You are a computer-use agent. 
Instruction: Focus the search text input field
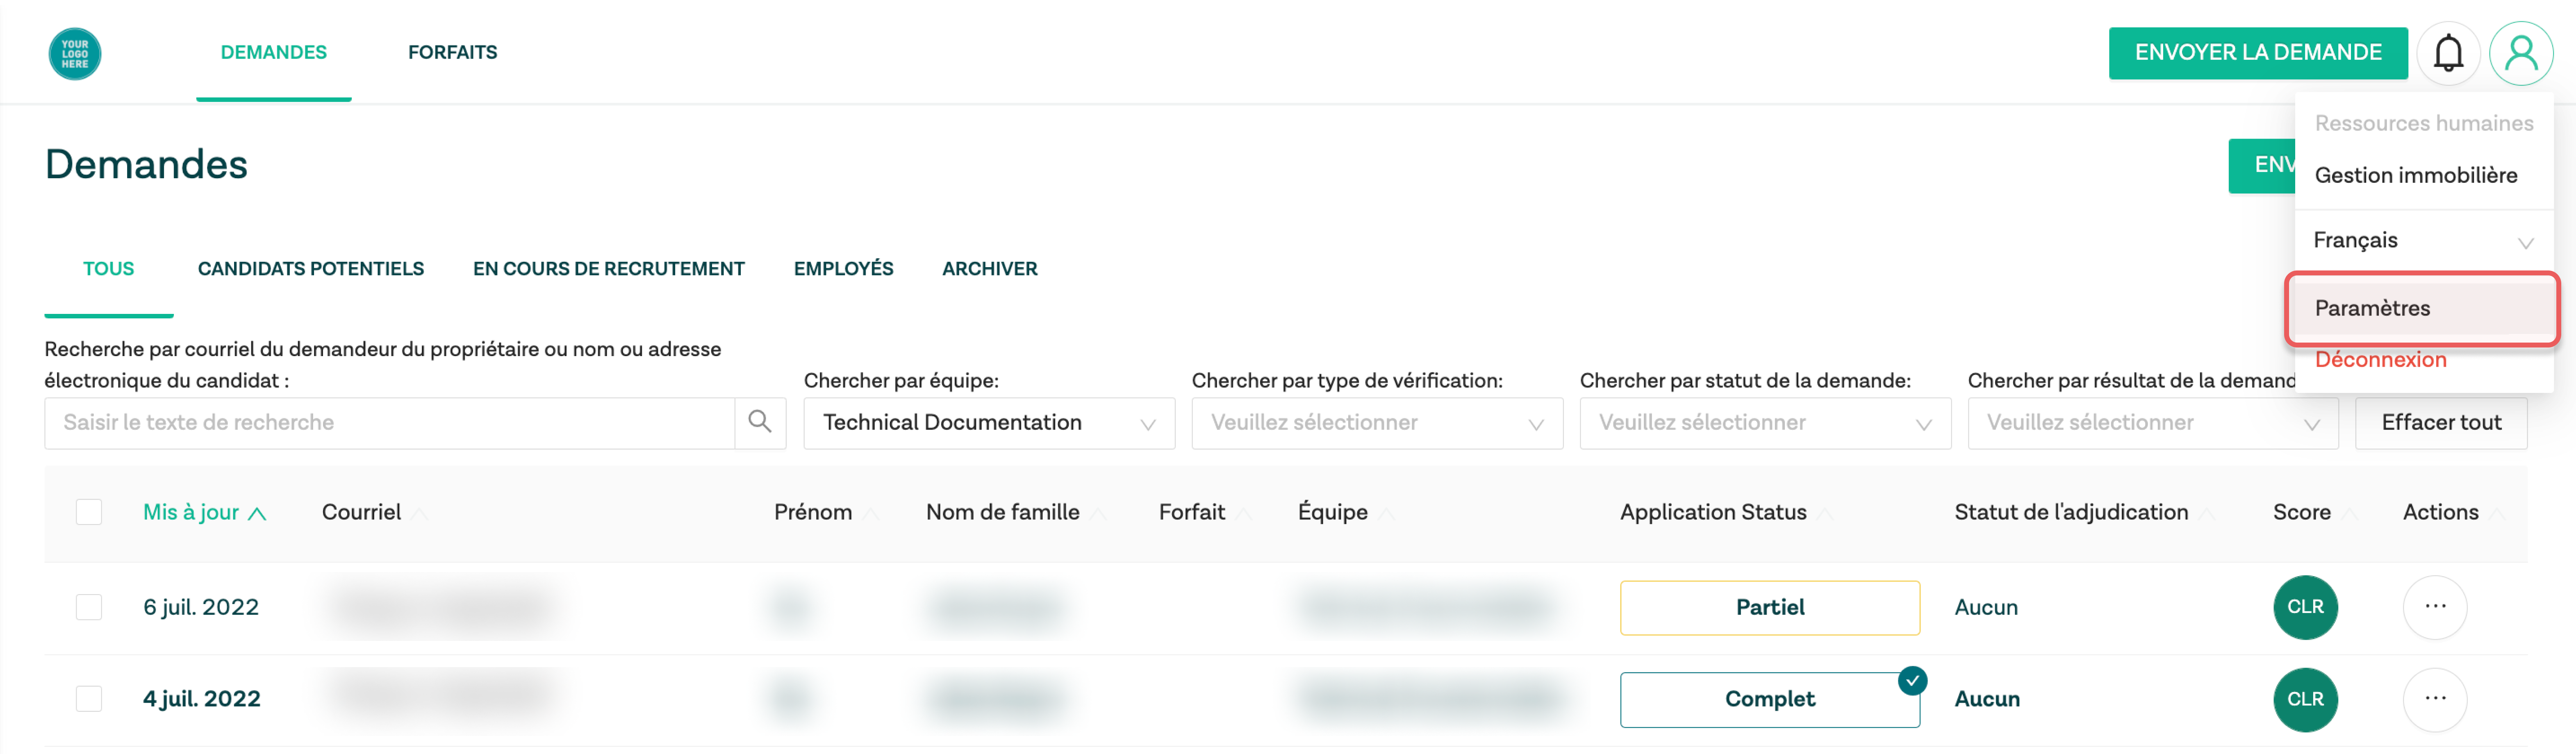[390, 423]
